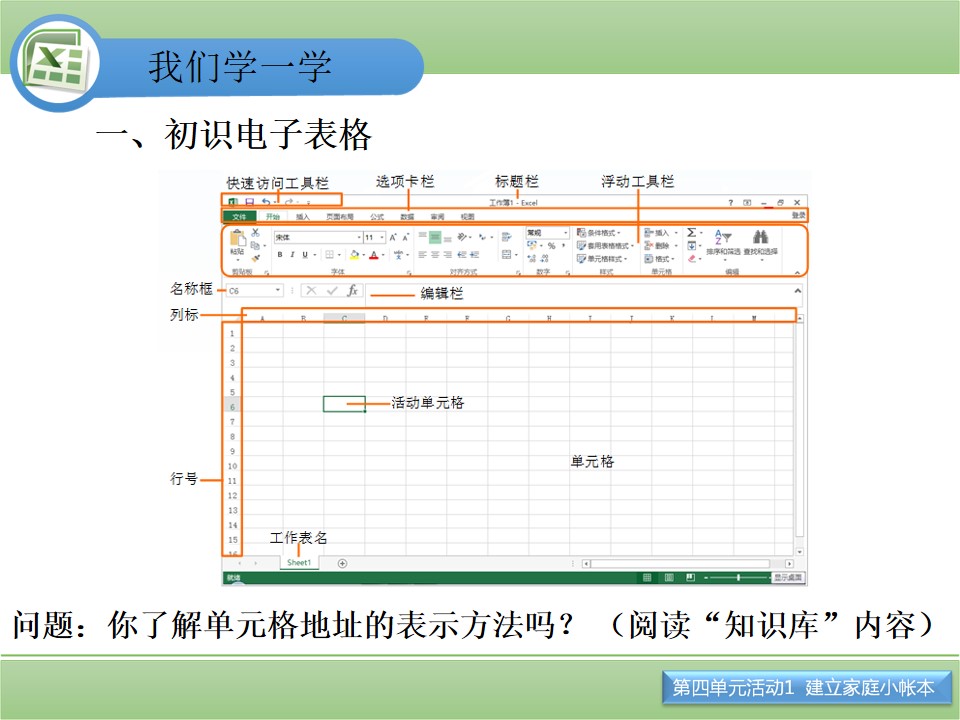Open the 文件 tab

point(239,217)
